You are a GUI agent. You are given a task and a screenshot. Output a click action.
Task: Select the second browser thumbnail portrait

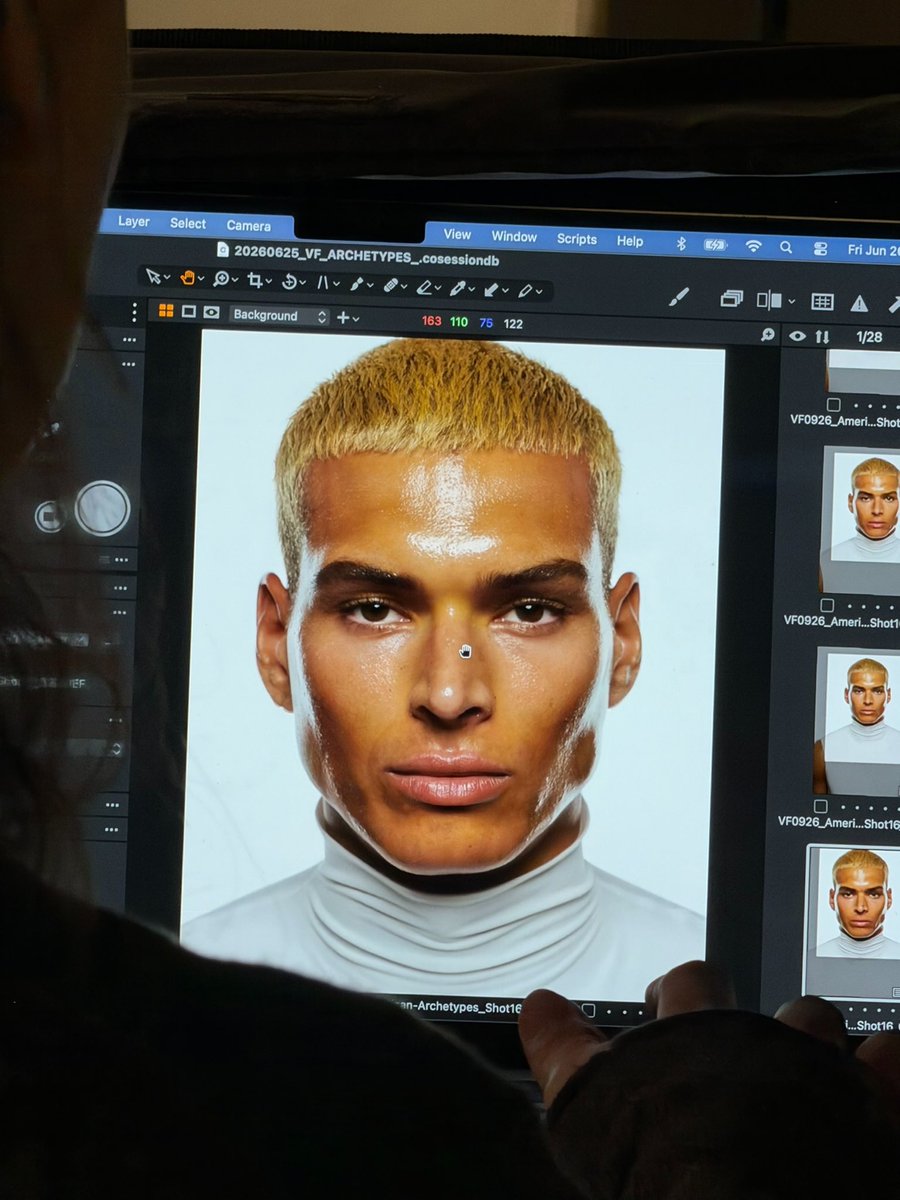pos(862,520)
